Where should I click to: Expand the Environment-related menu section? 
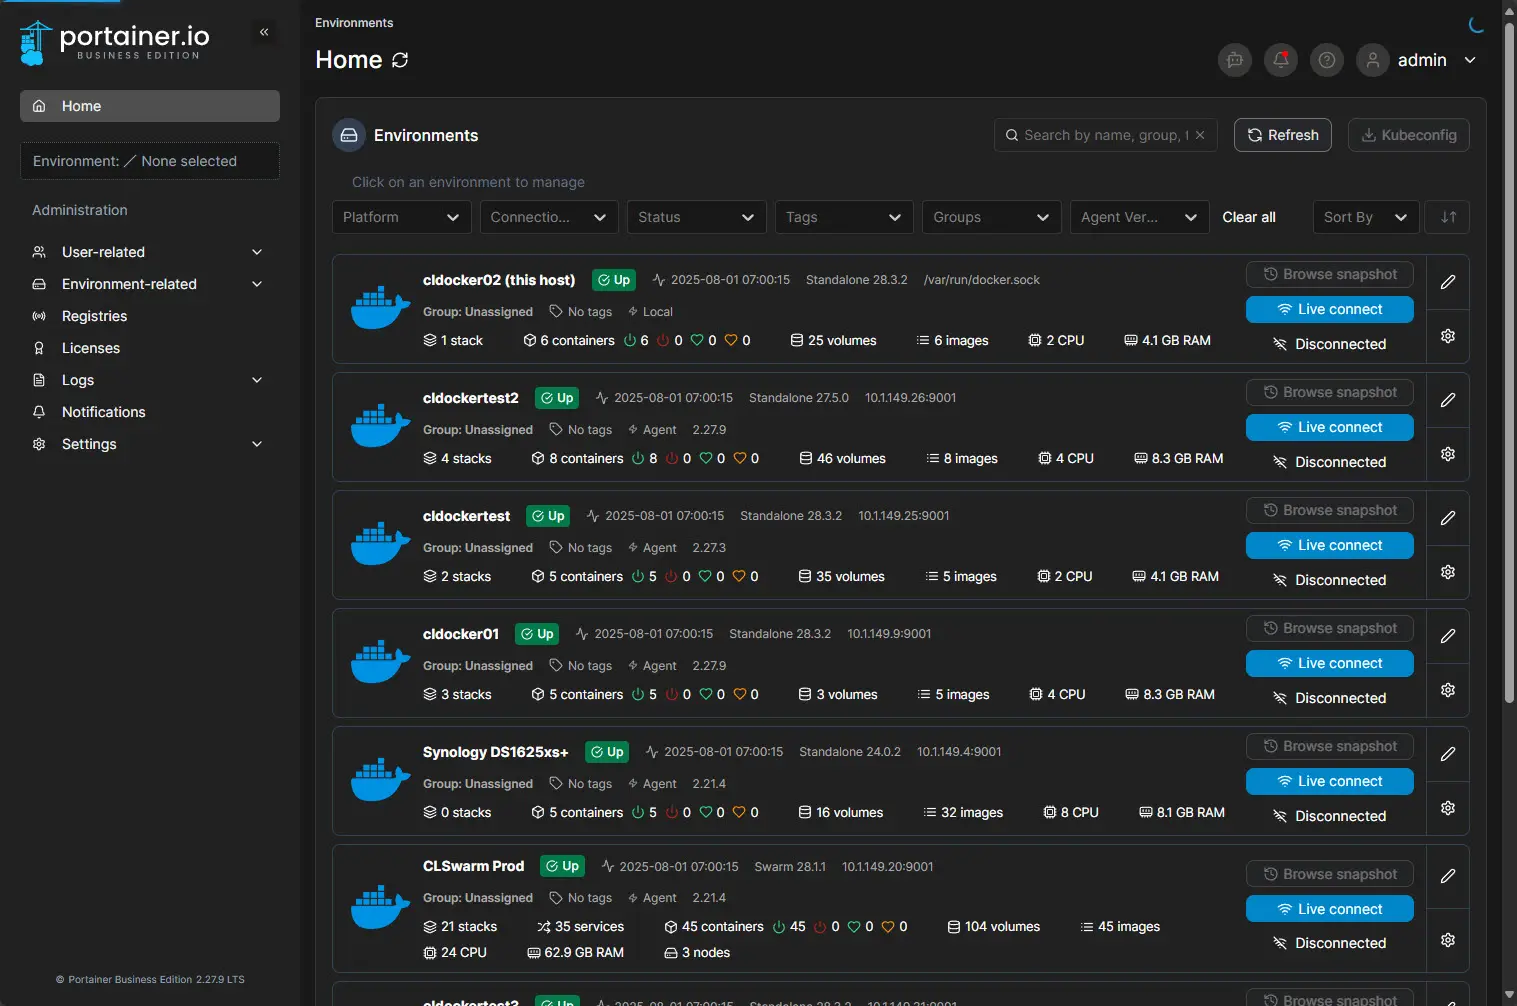pyautogui.click(x=150, y=284)
